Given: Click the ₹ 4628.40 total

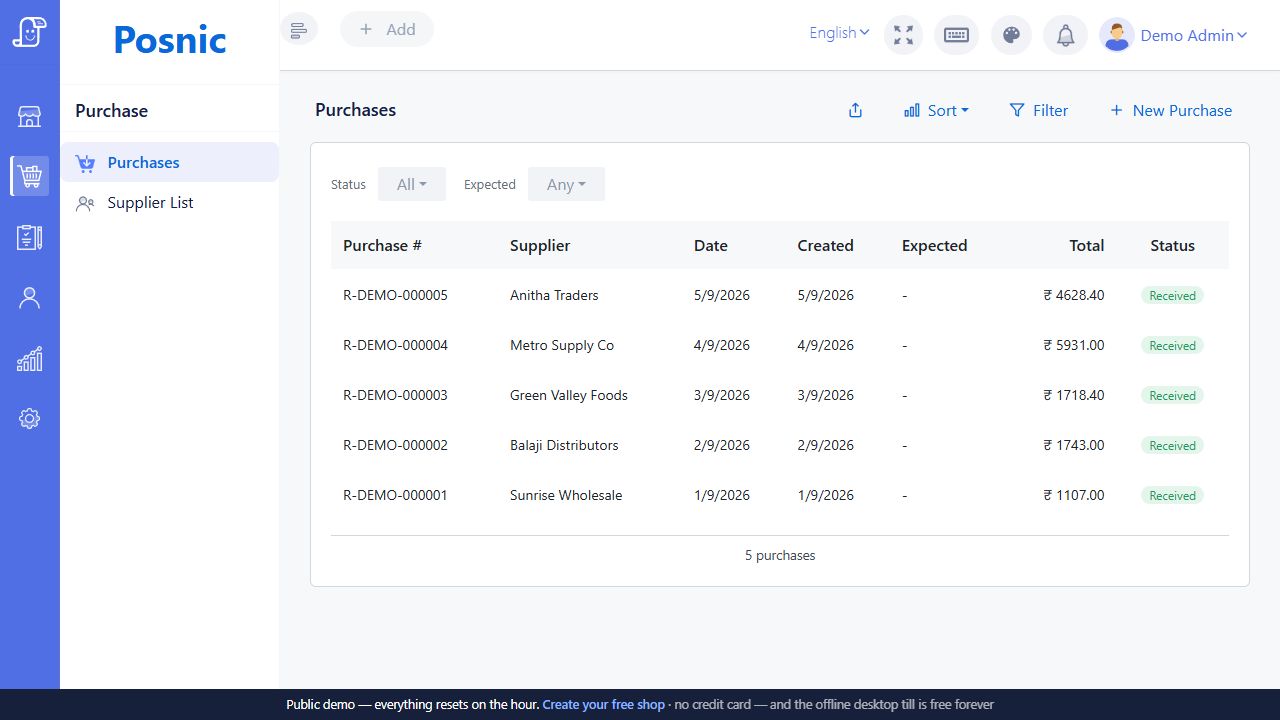Looking at the screenshot, I should [1074, 295].
